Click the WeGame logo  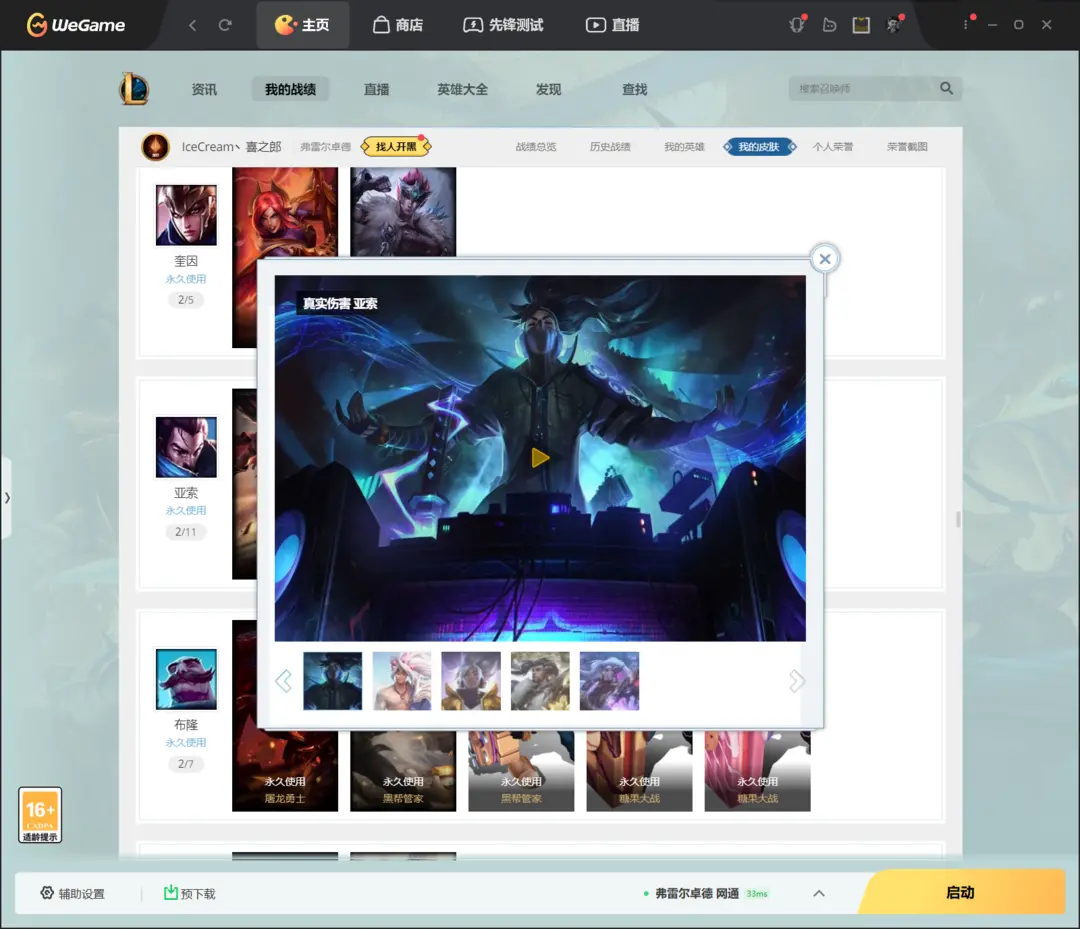(76, 25)
